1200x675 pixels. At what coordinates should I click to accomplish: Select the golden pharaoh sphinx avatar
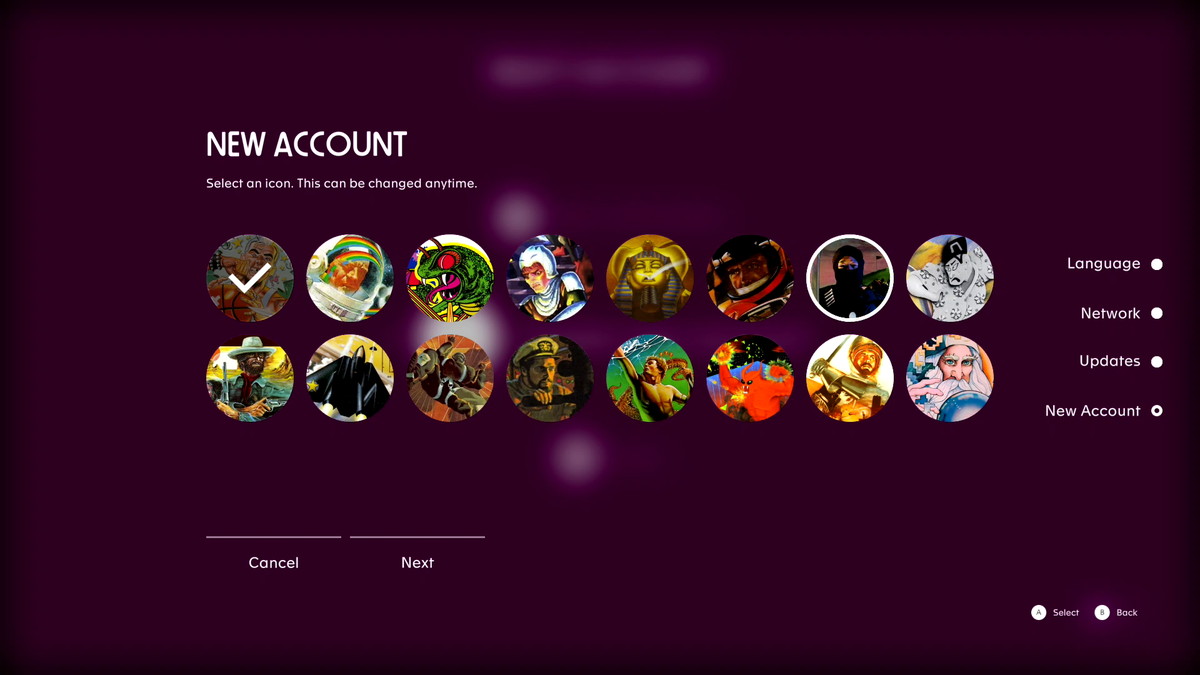click(650, 278)
